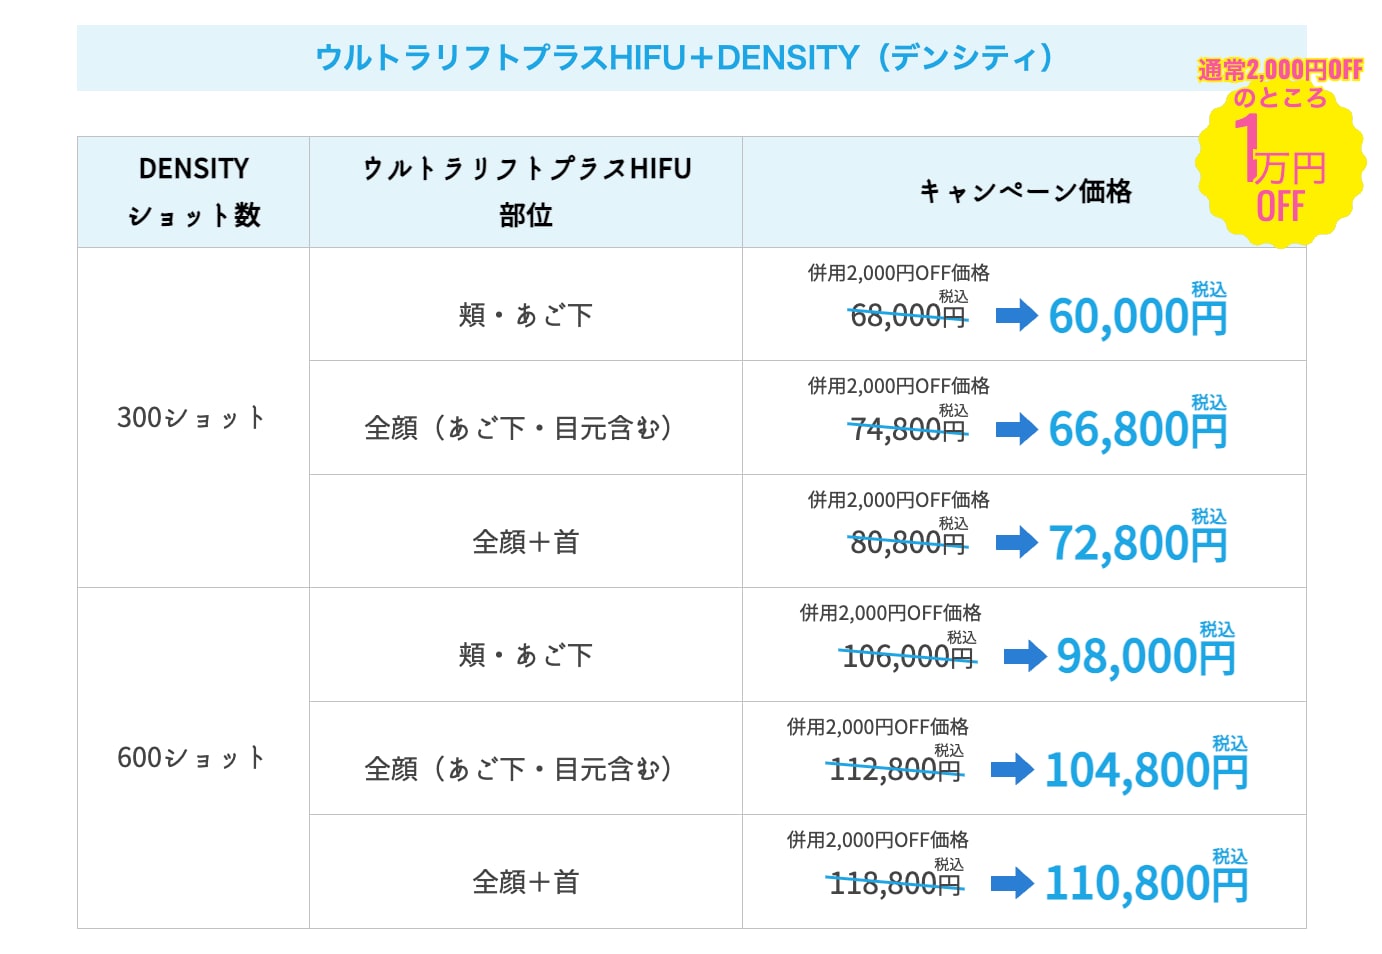Click 全顔+首 in the 300ショット group
This screenshot has height=954, width=1382.
click(526, 542)
